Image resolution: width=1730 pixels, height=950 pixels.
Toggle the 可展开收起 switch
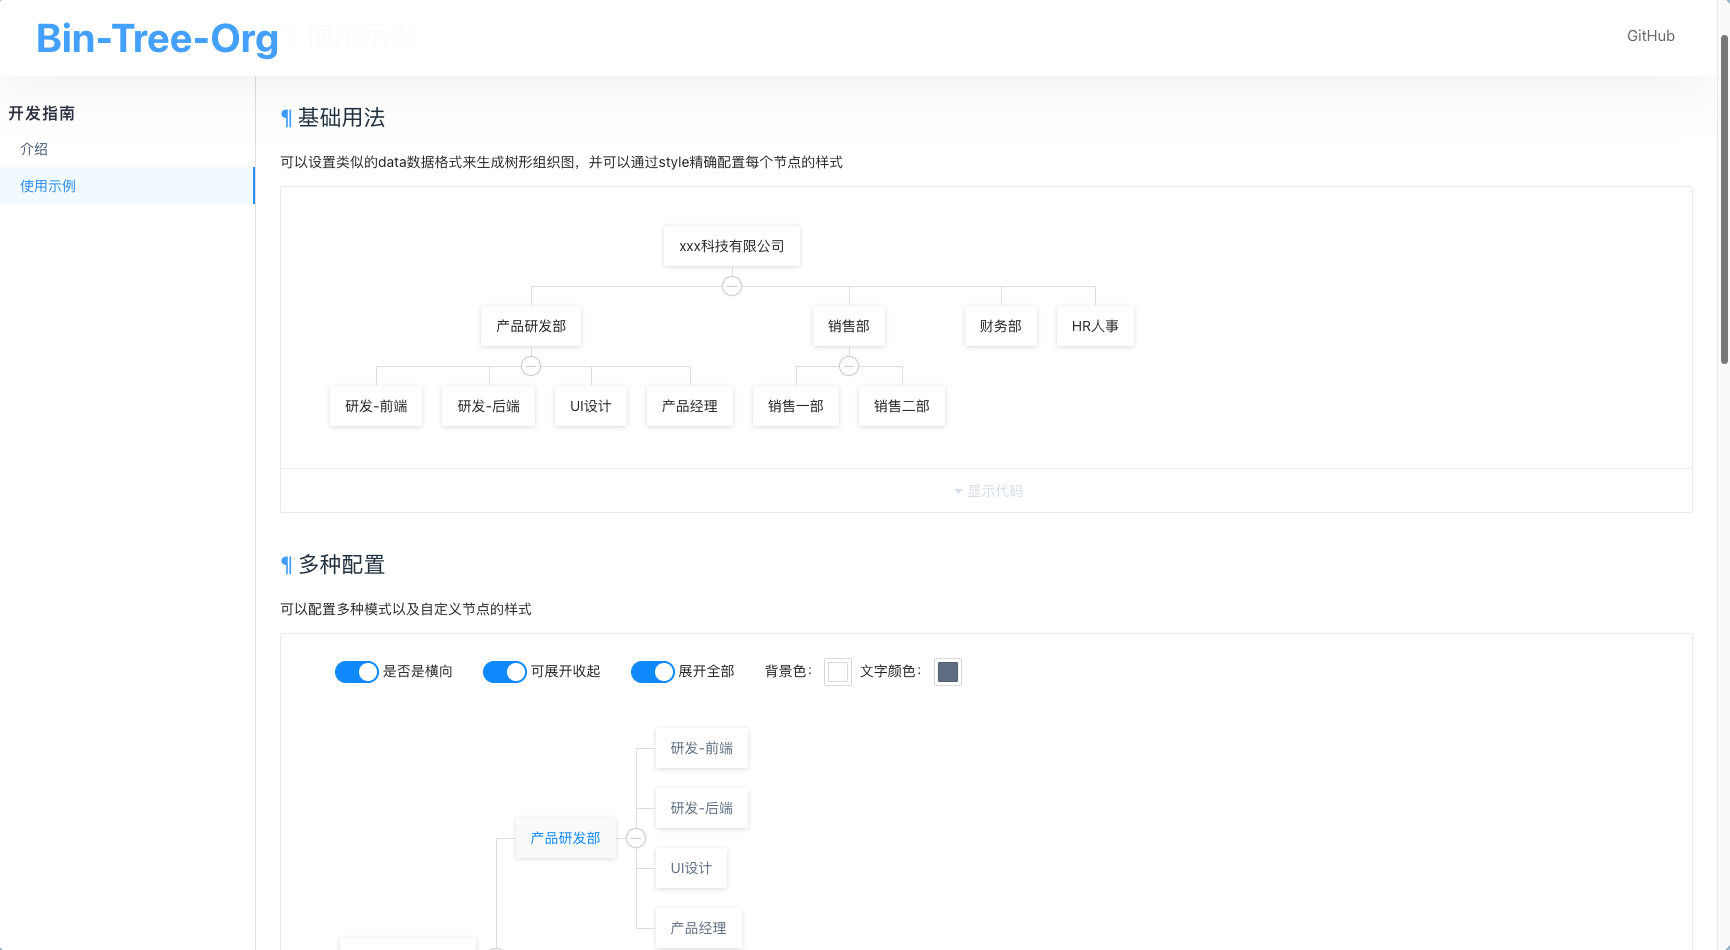pos(504,672)
